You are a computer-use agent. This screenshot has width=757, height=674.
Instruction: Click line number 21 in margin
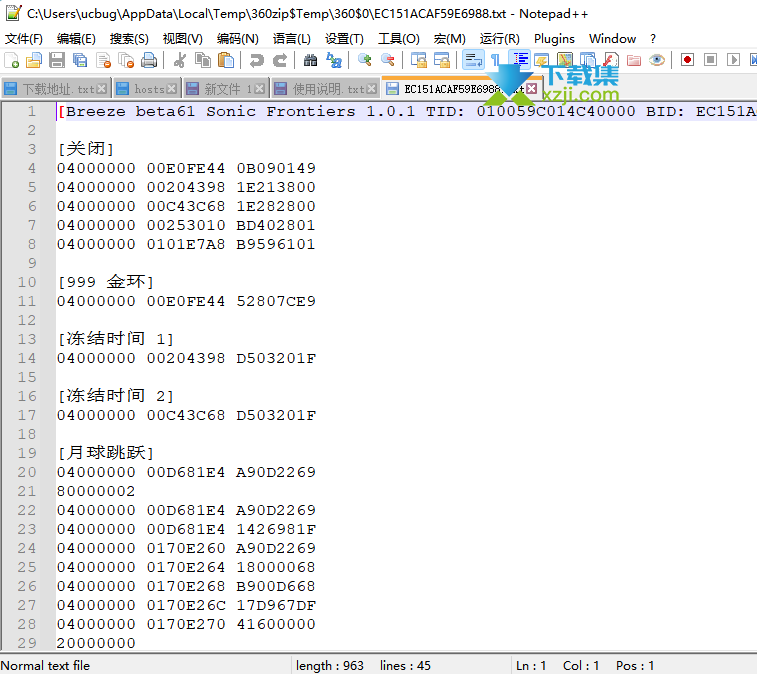click(x=27, y=491)
